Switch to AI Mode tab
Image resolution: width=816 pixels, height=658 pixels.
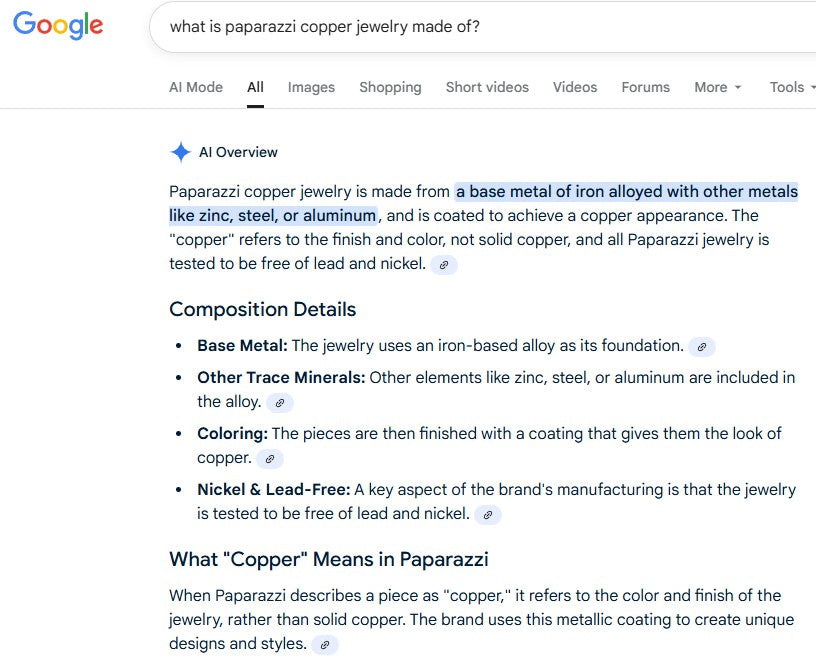click(x=196, y=87)
